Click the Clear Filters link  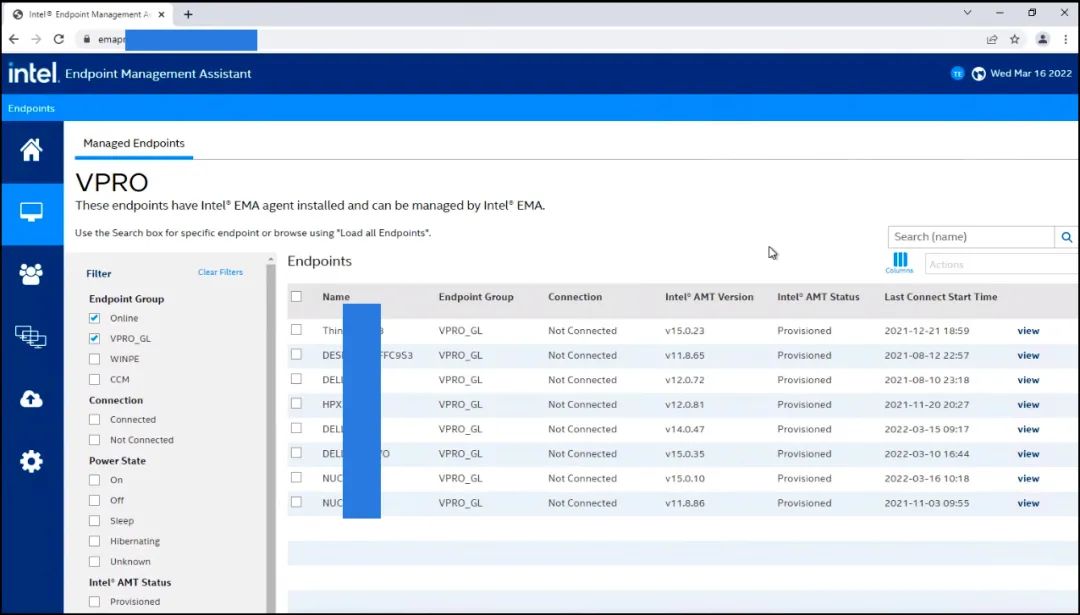220,272
